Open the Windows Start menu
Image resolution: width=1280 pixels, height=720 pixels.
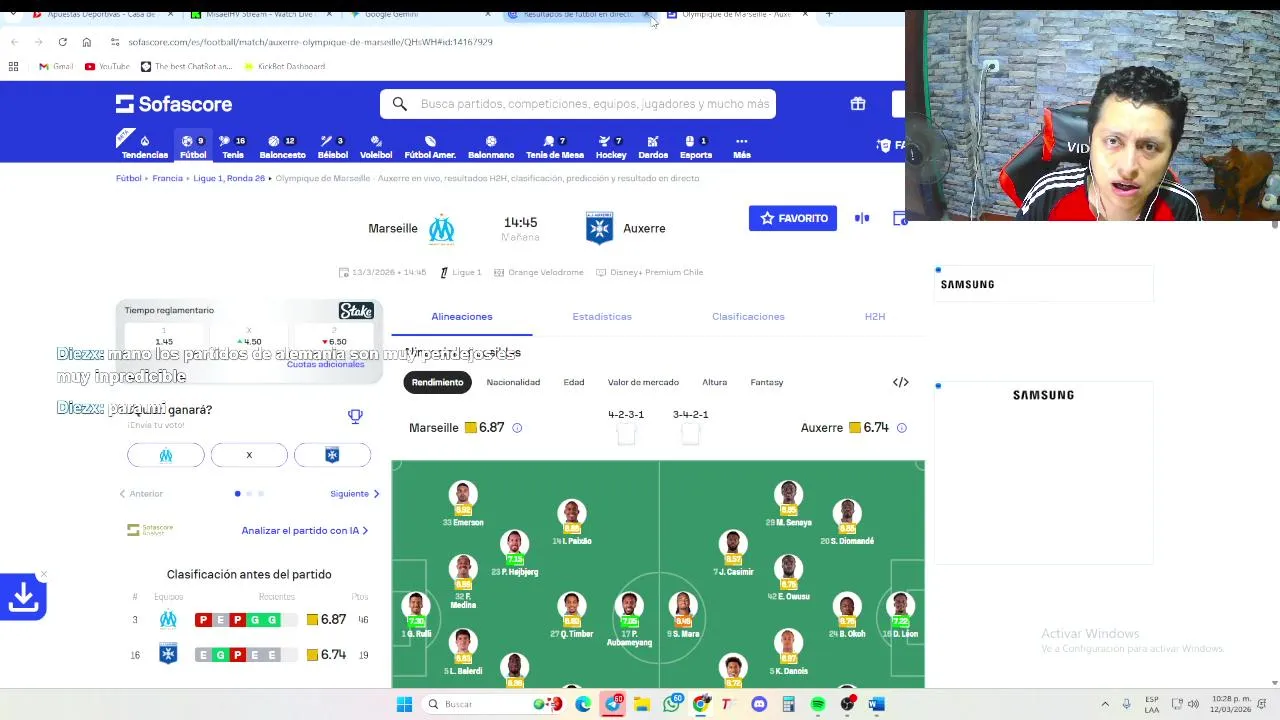(x=404, y=704)
